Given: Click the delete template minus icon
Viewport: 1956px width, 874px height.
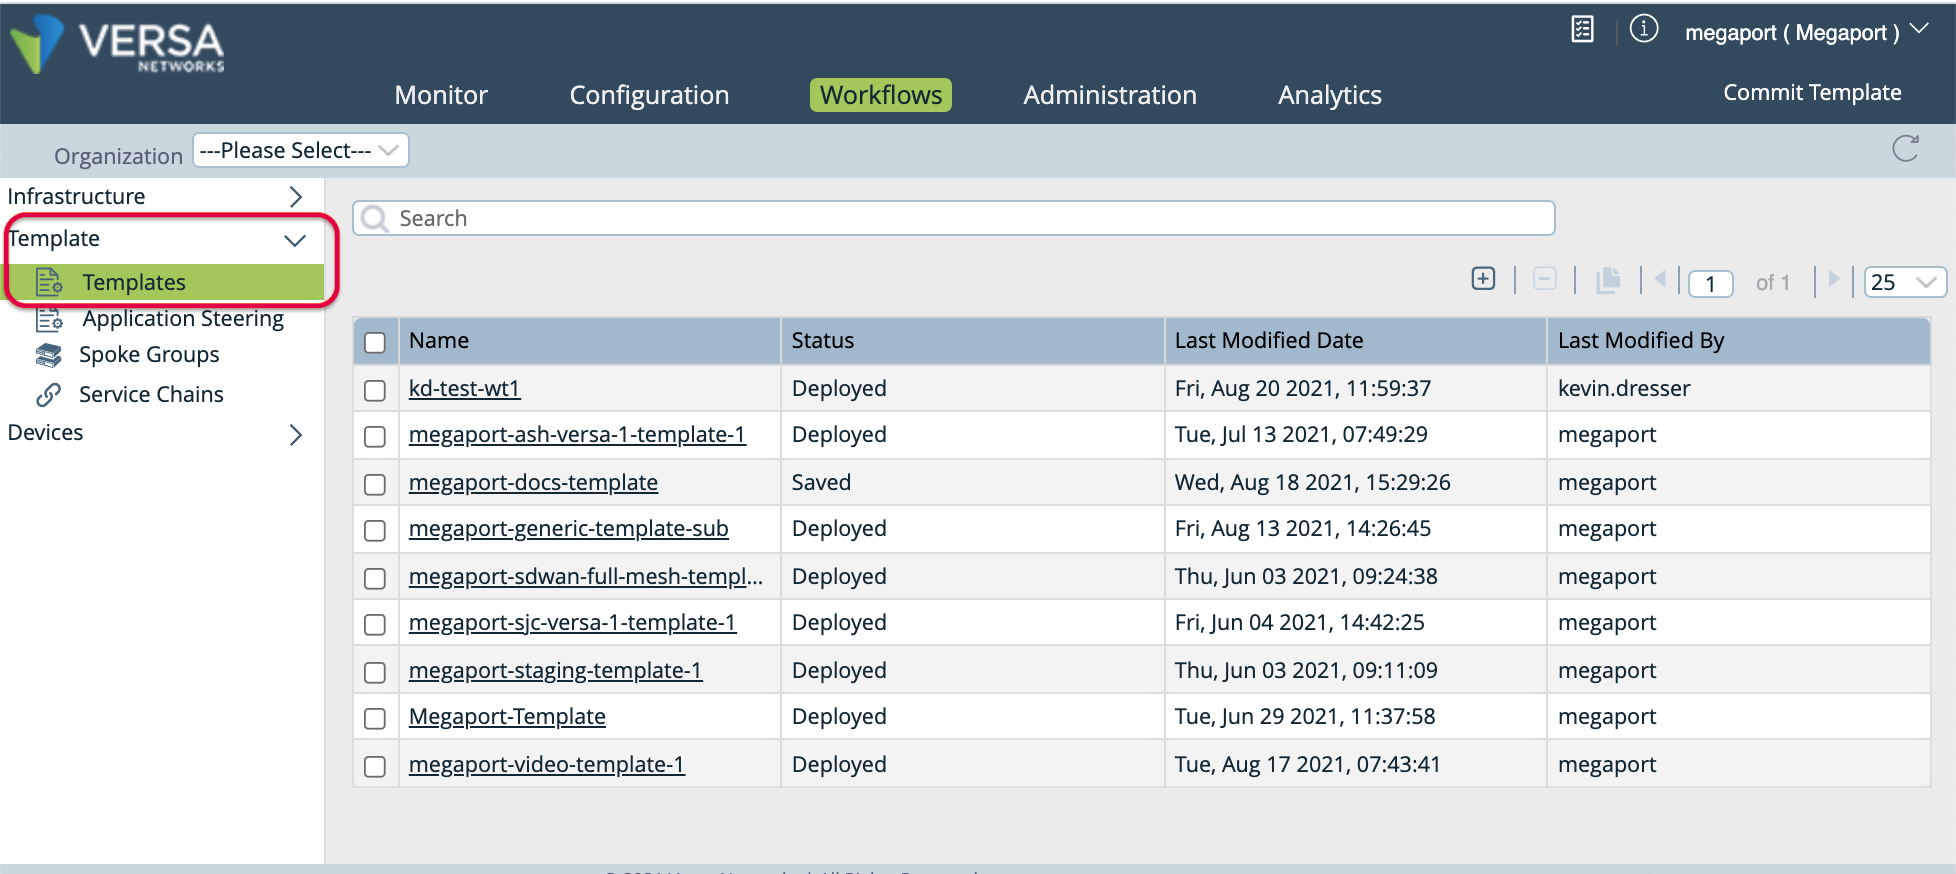Looking at the screenshot, I should (x=1544, y=279).
